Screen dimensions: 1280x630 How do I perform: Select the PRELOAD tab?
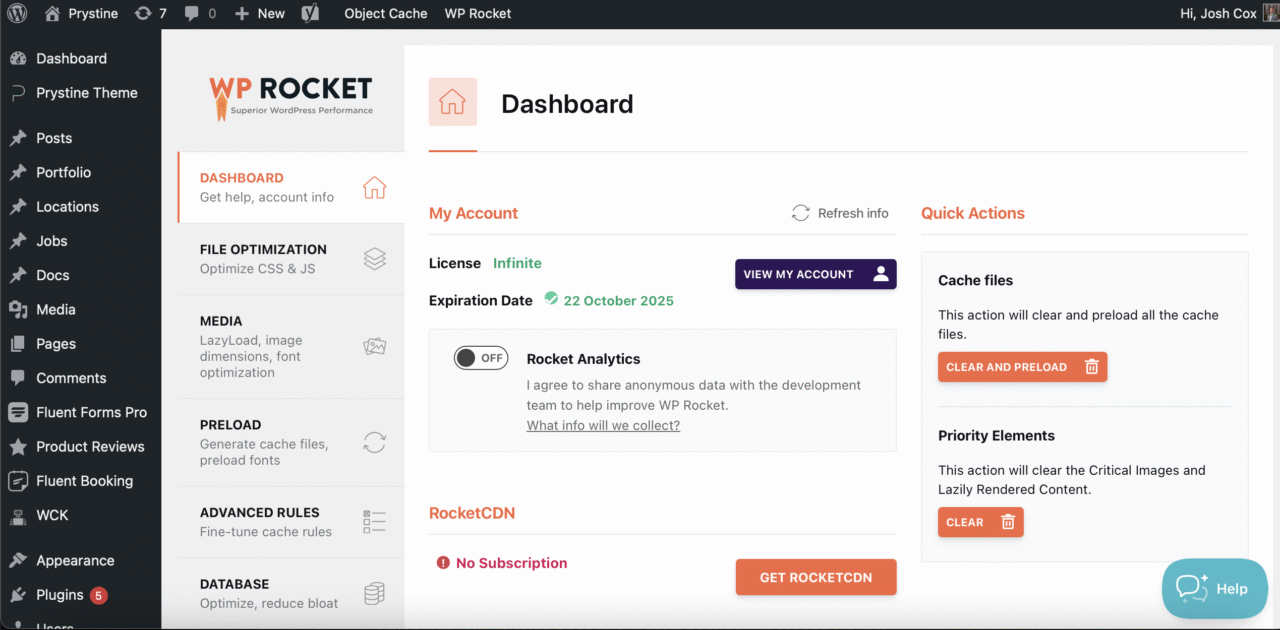tap(291, 442)
